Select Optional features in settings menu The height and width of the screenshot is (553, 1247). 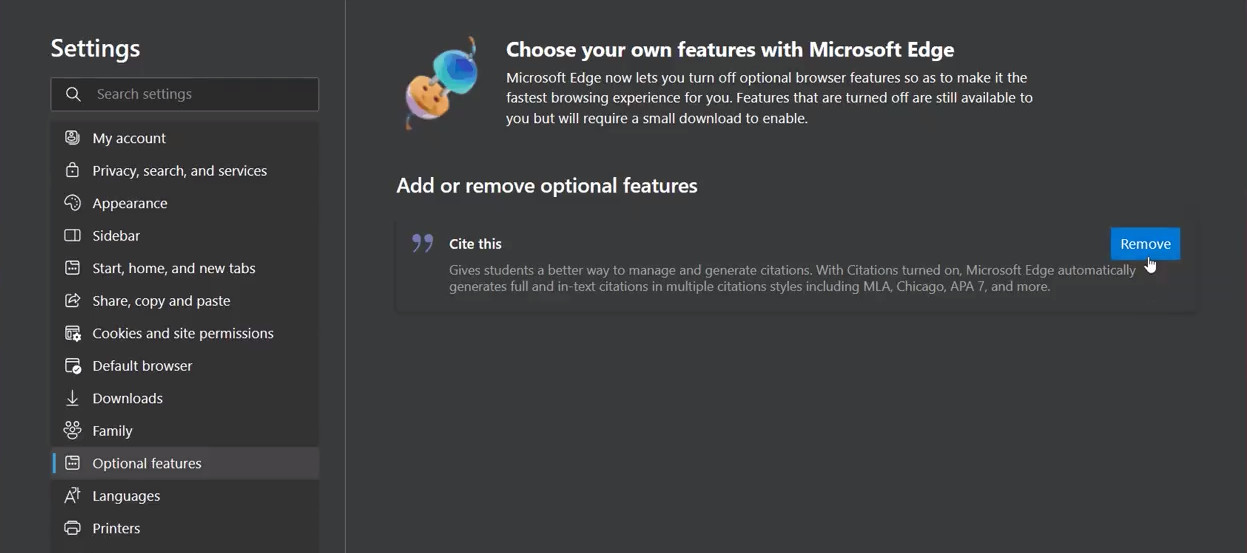(x=147, y=463)
